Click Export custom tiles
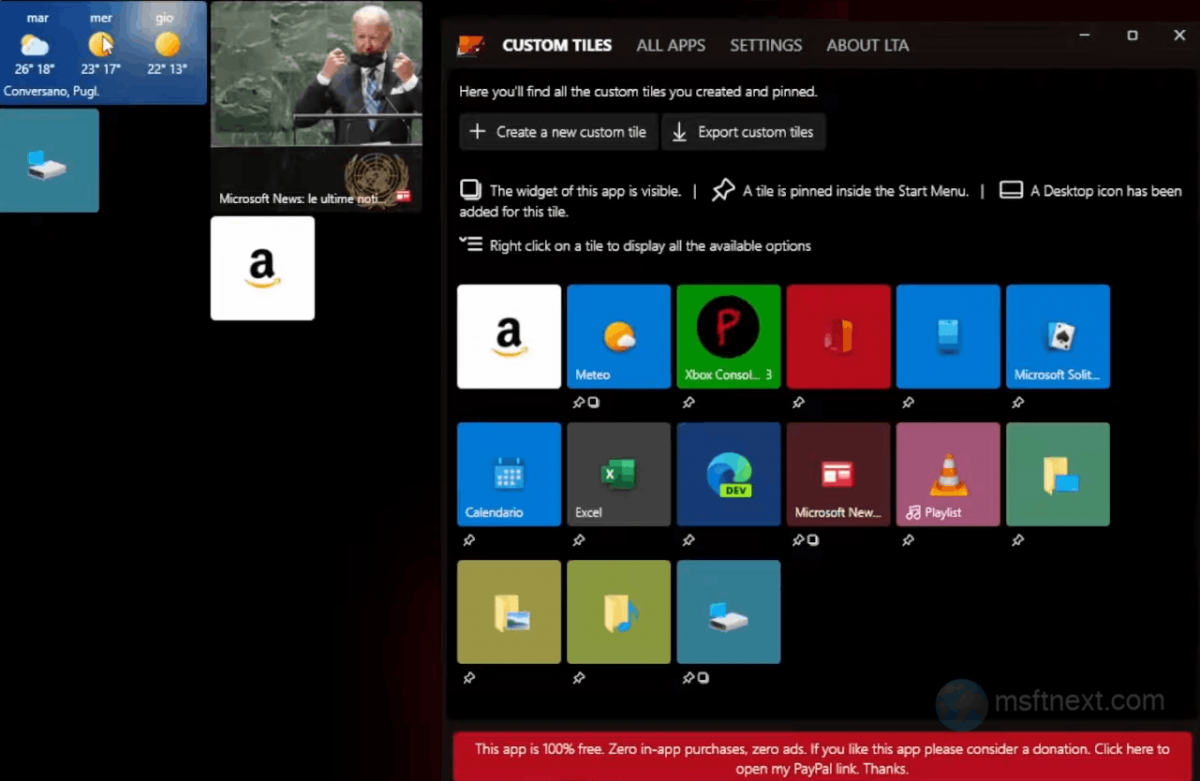Image resolution: width=1200 pixels, height=781 pixels. pyautogui.click(x=744, y=131)
